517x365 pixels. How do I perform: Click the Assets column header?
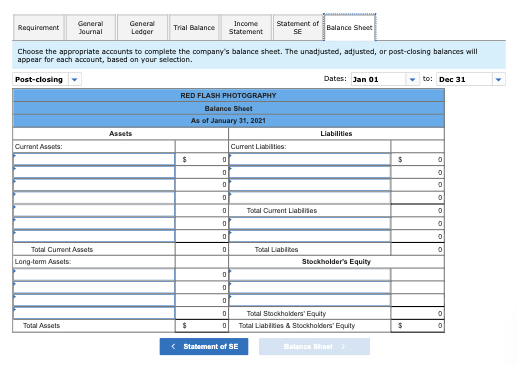click(x=121, y=134)
